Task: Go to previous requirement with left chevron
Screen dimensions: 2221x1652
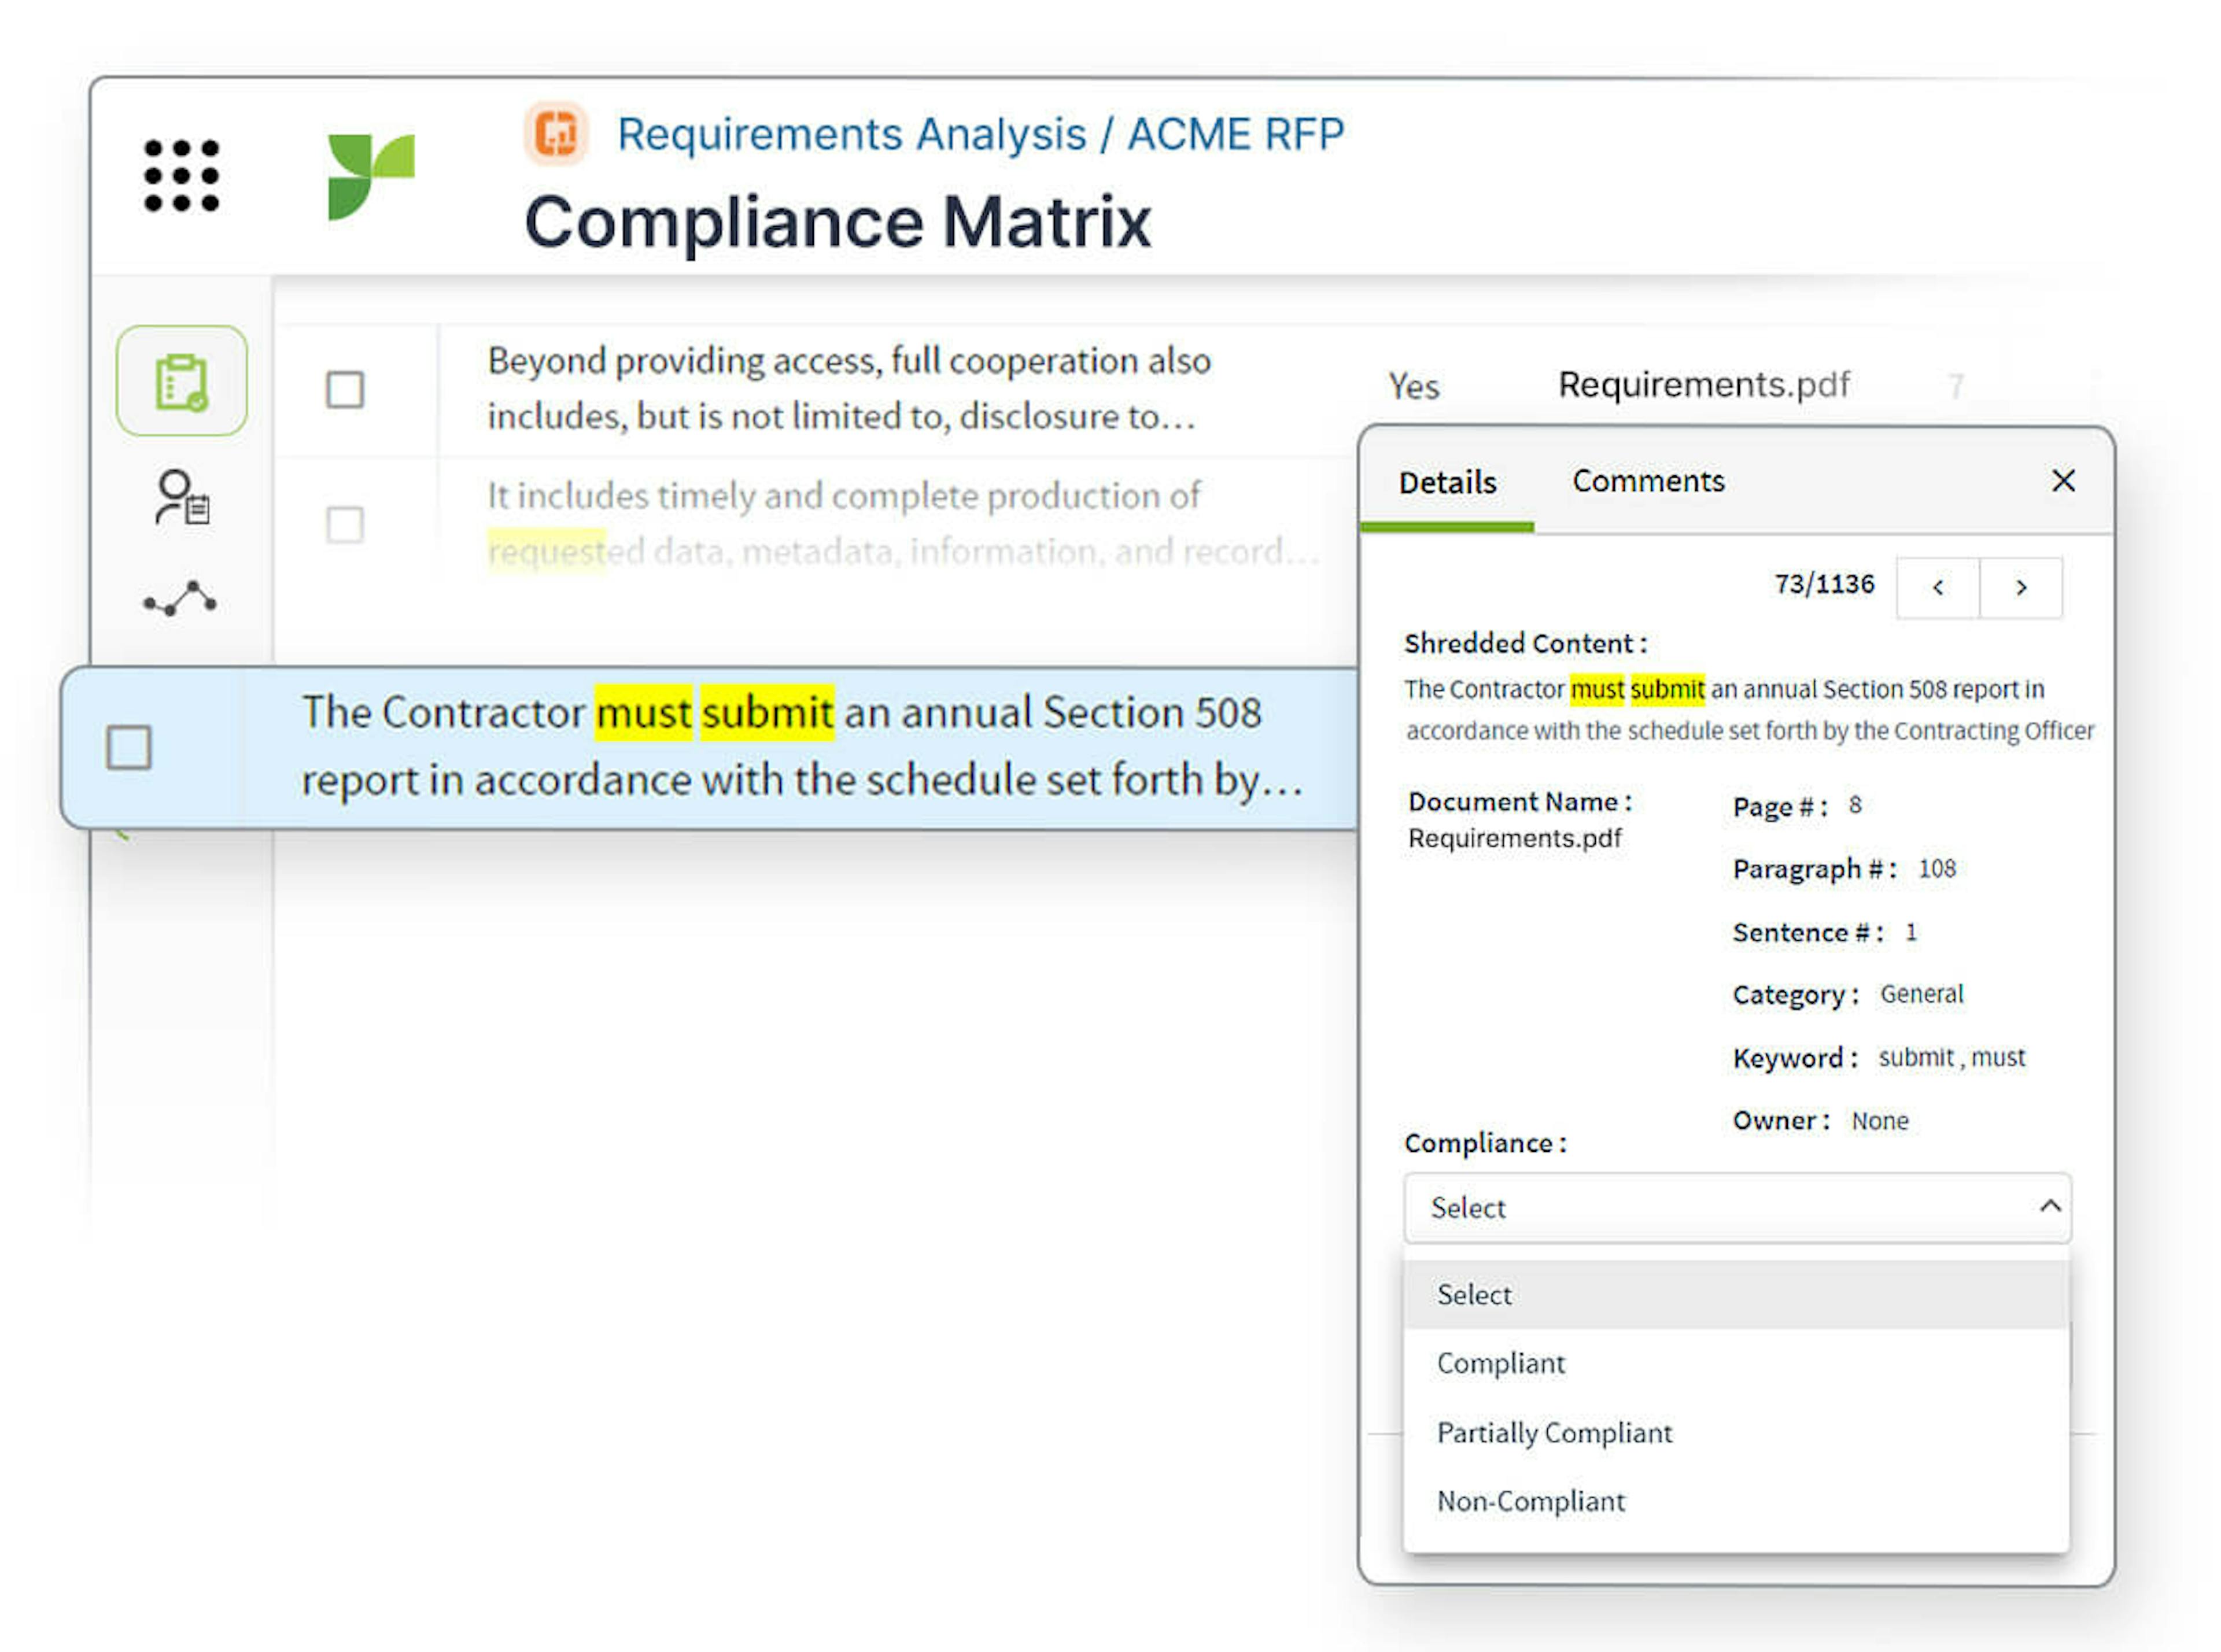Action: 1937,588
